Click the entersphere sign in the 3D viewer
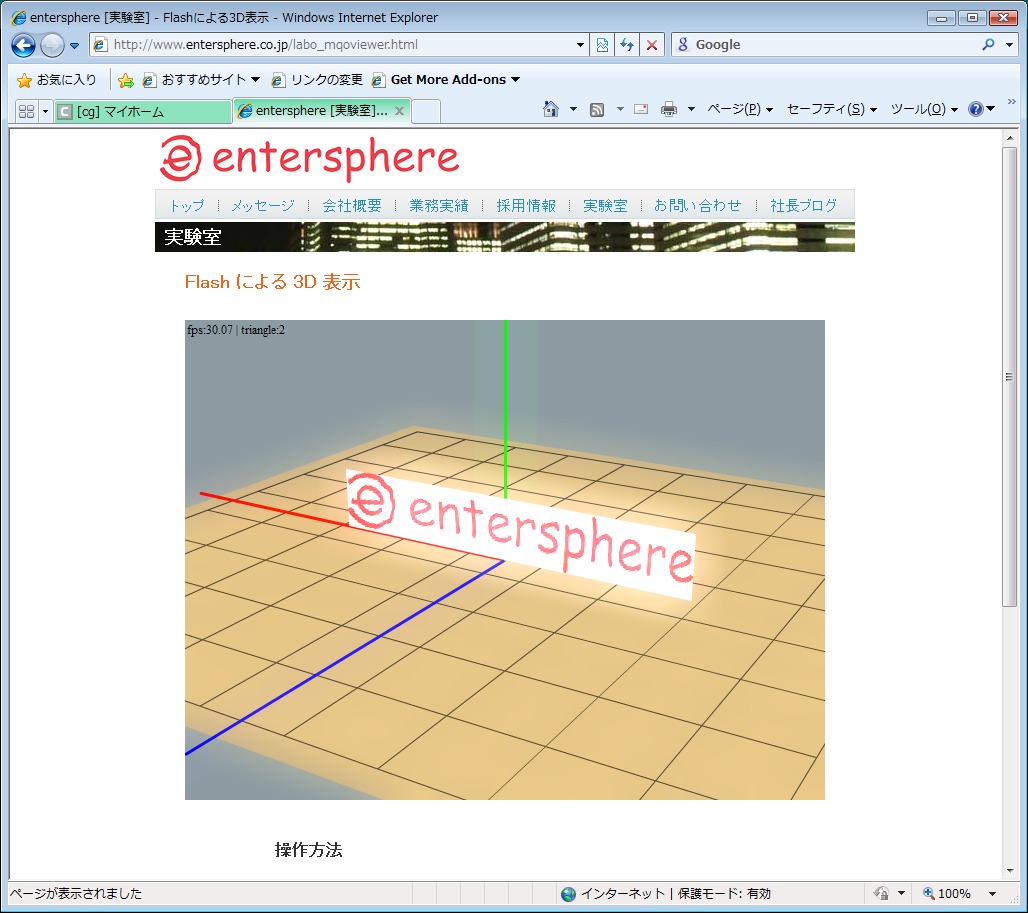1028x913 pixels. click(x=520, y=534)
